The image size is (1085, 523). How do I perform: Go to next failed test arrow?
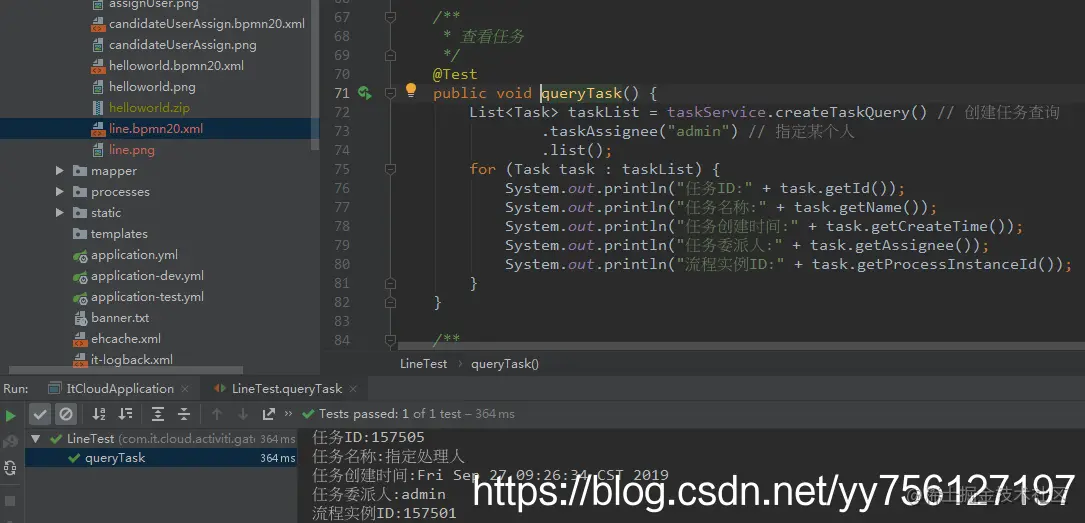243,414
